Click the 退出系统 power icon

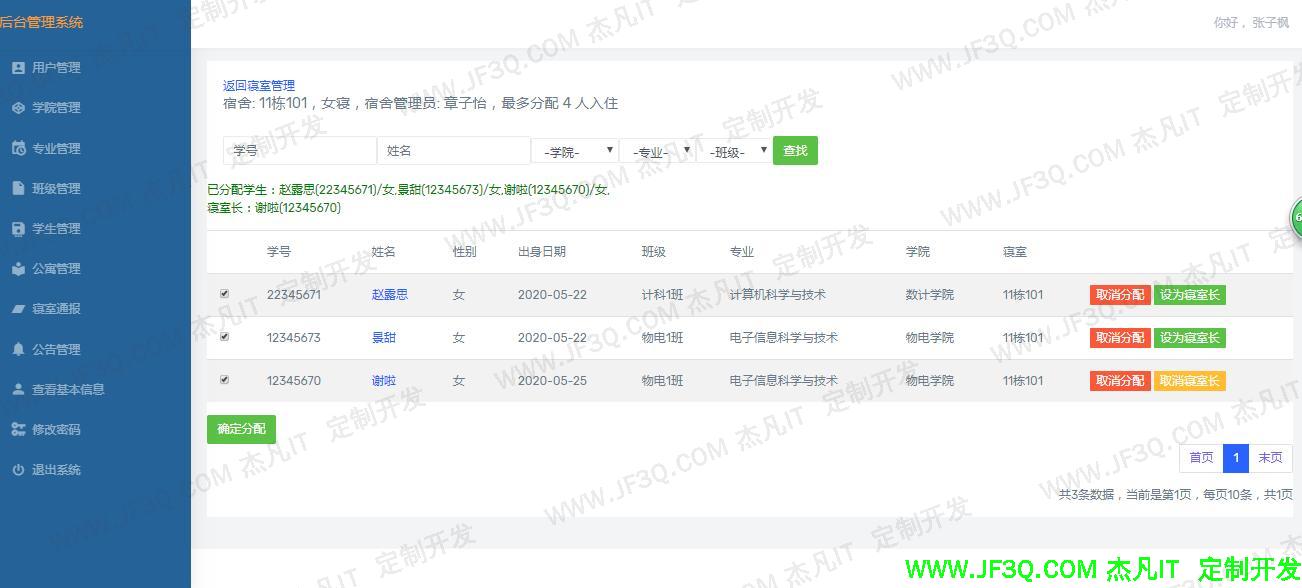click(18, 470)
